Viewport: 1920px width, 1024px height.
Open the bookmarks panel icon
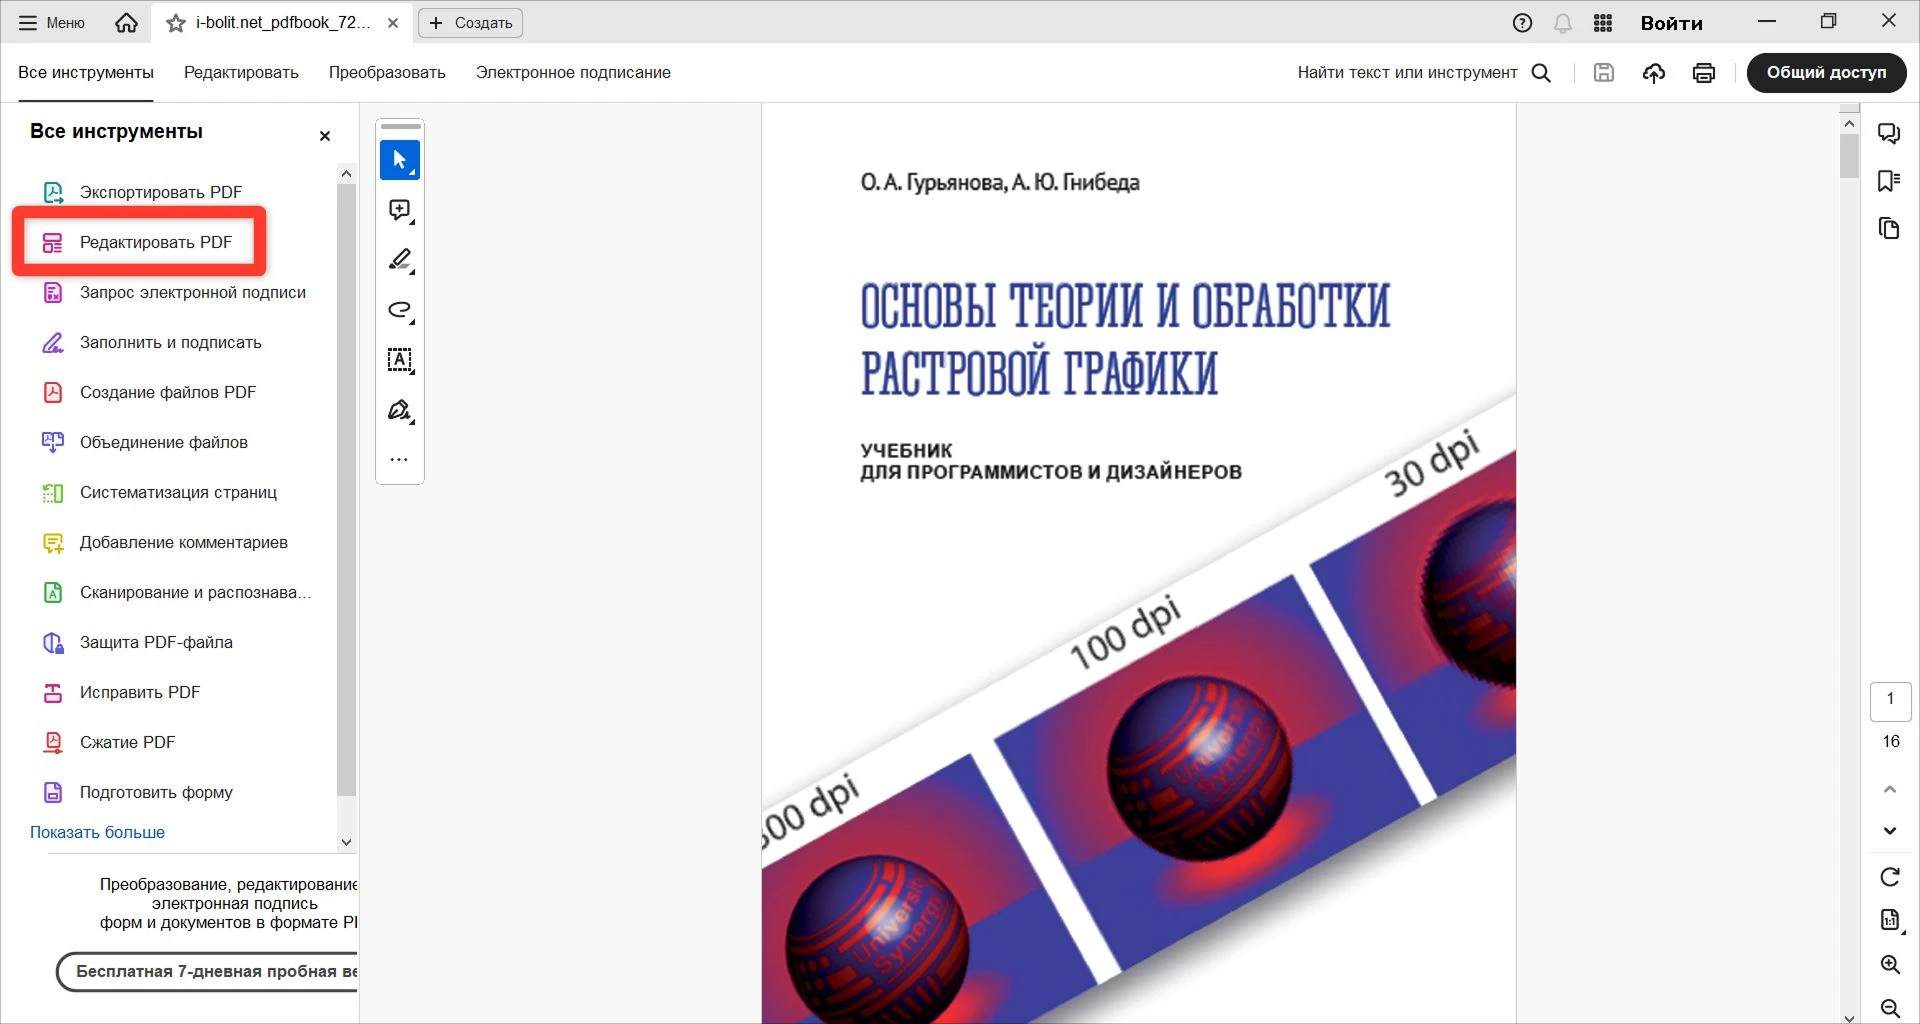[1888, 181]
